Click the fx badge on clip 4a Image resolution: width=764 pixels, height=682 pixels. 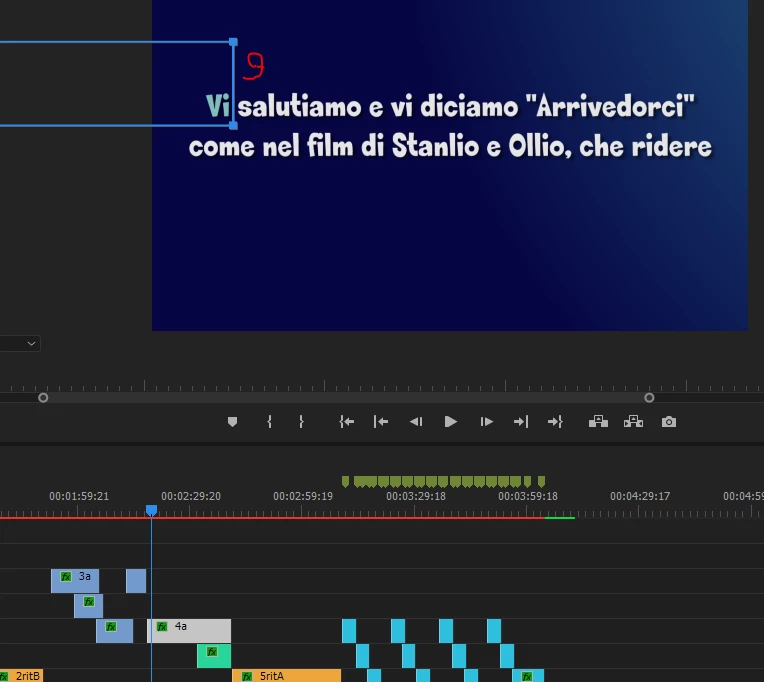tap(162, 626)
